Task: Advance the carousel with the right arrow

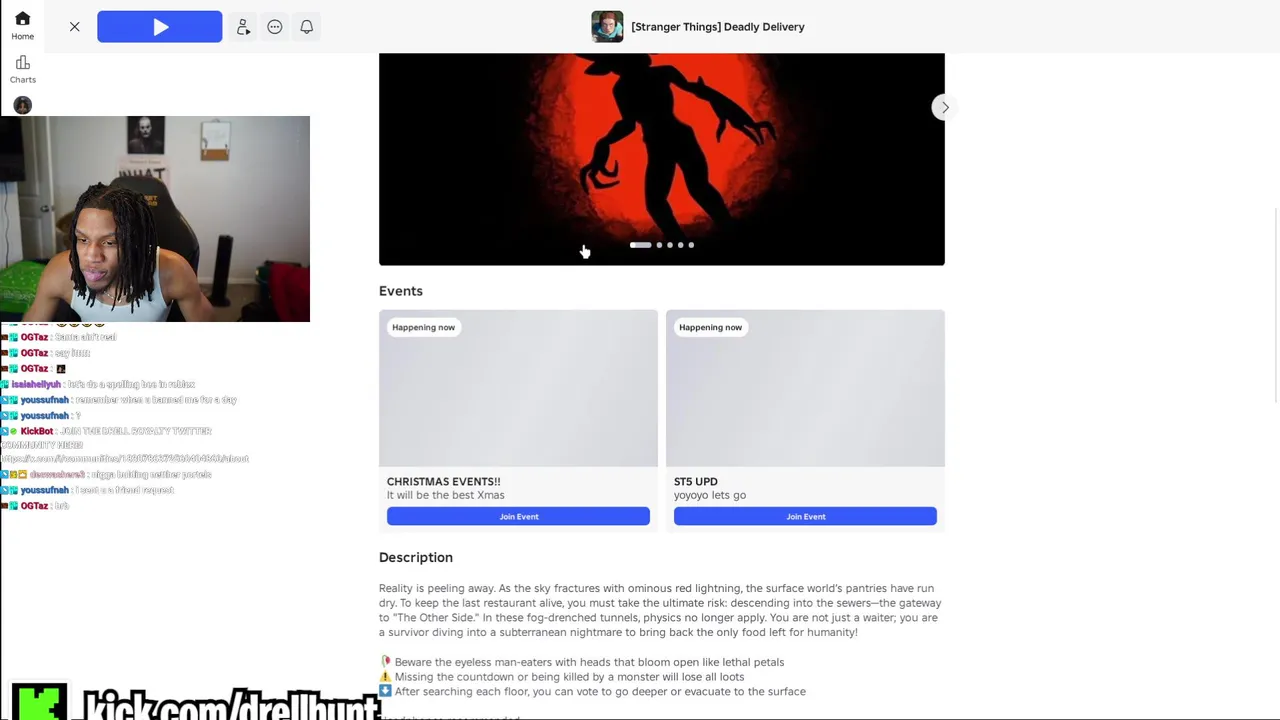Action: [944, 107]
